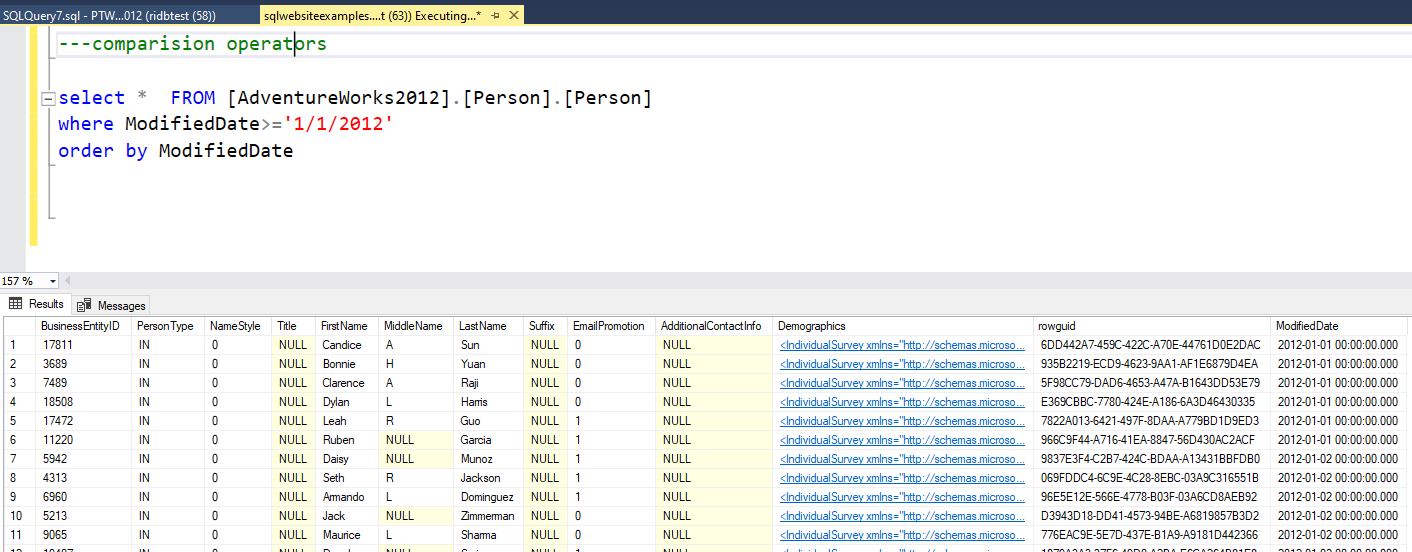This screenshot has height=552, width=1412.
Task: Switch to the Messages tab
Action: [112, 305]
